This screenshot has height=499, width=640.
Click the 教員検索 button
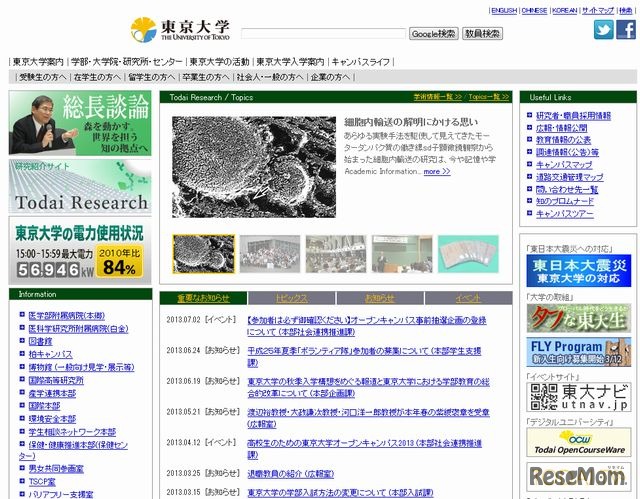pyautogui.click(x=482, y=34)
